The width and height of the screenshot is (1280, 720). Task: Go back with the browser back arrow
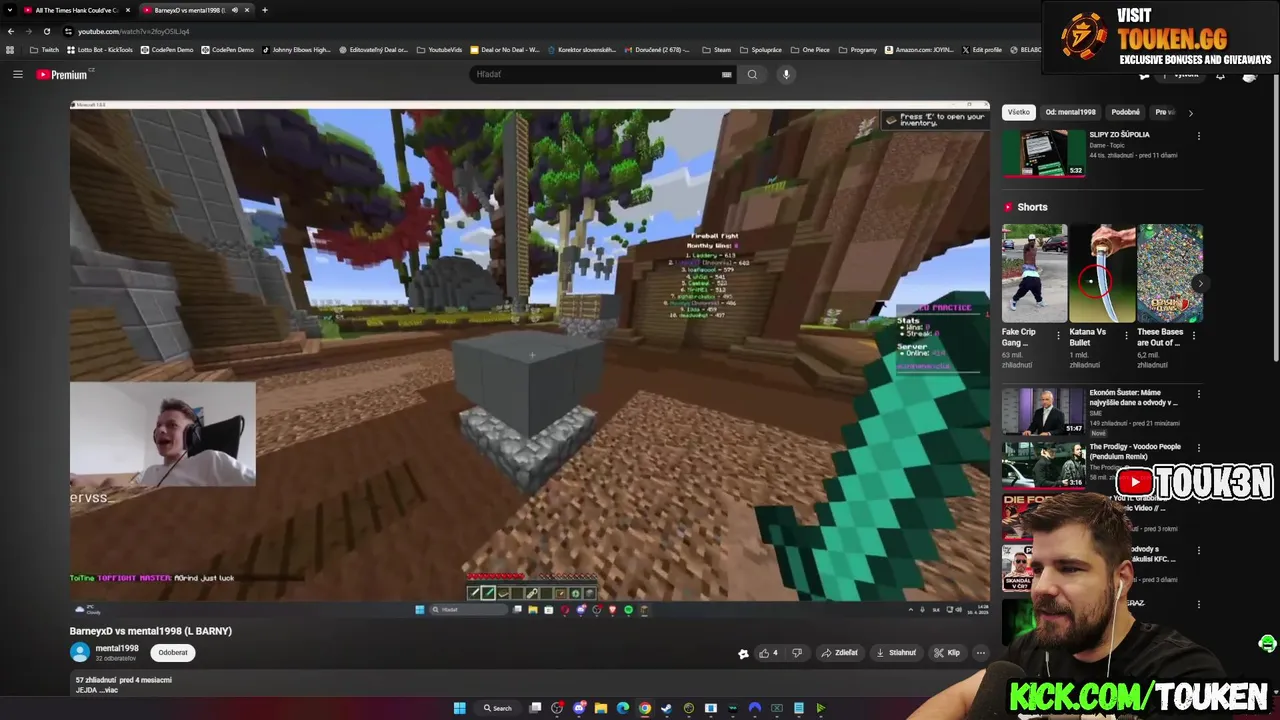10,31
